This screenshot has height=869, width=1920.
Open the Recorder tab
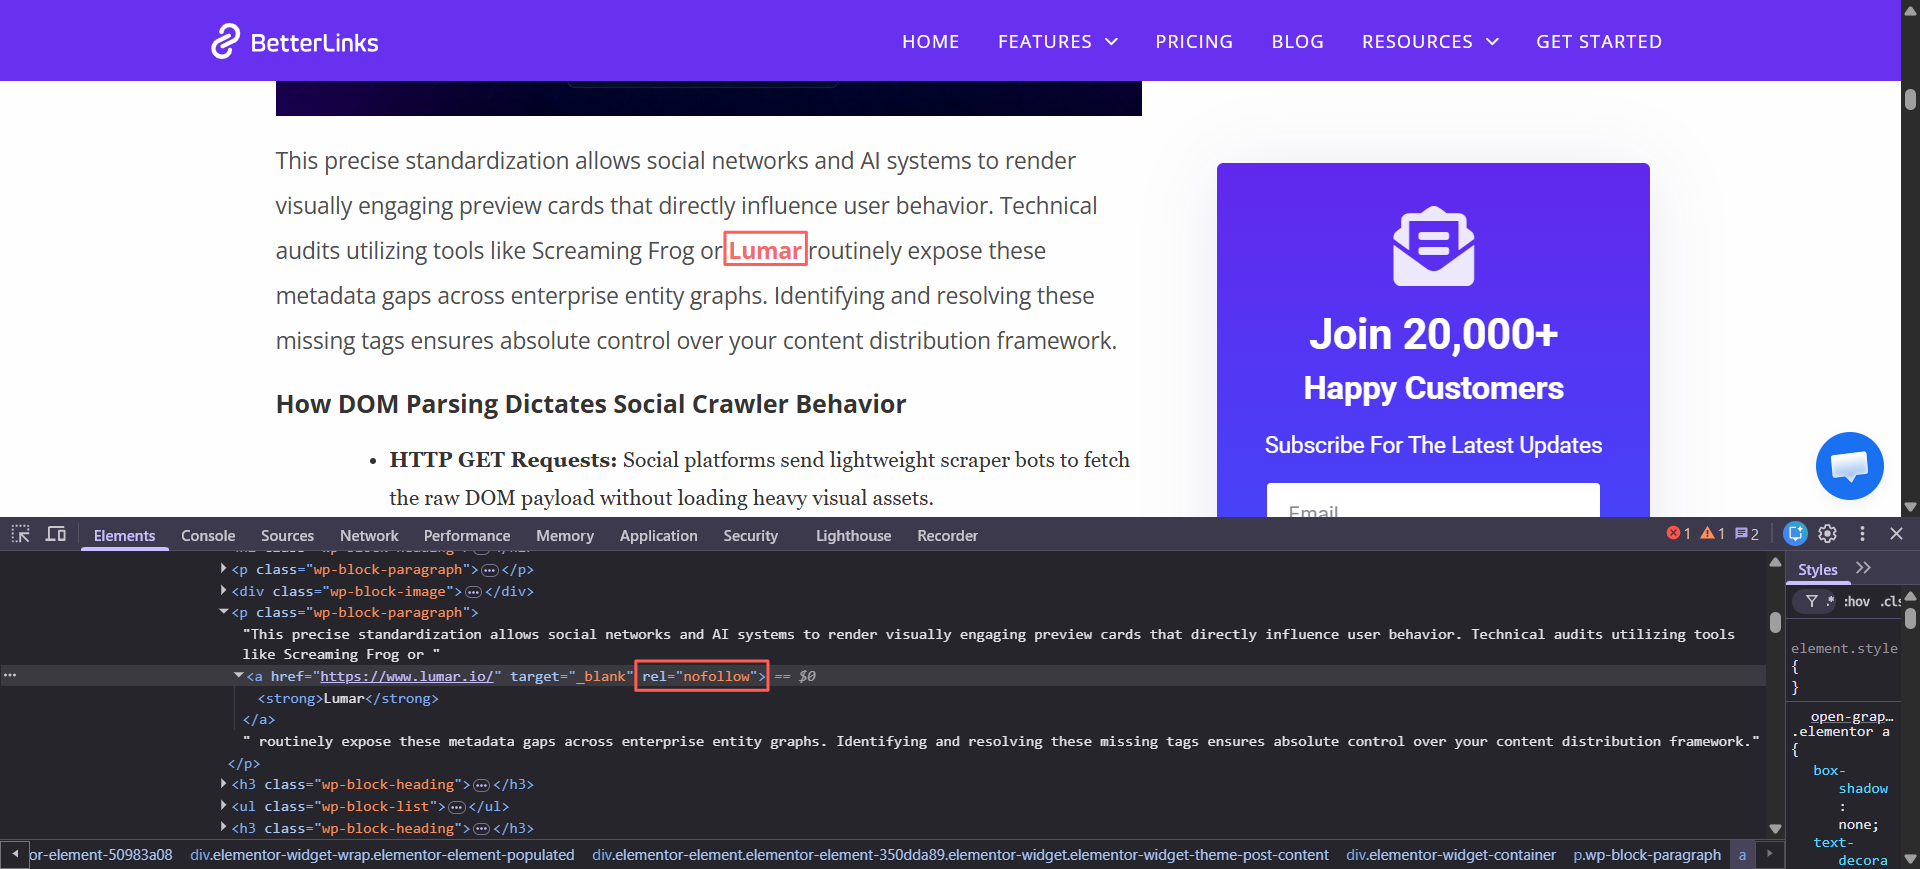947,536
